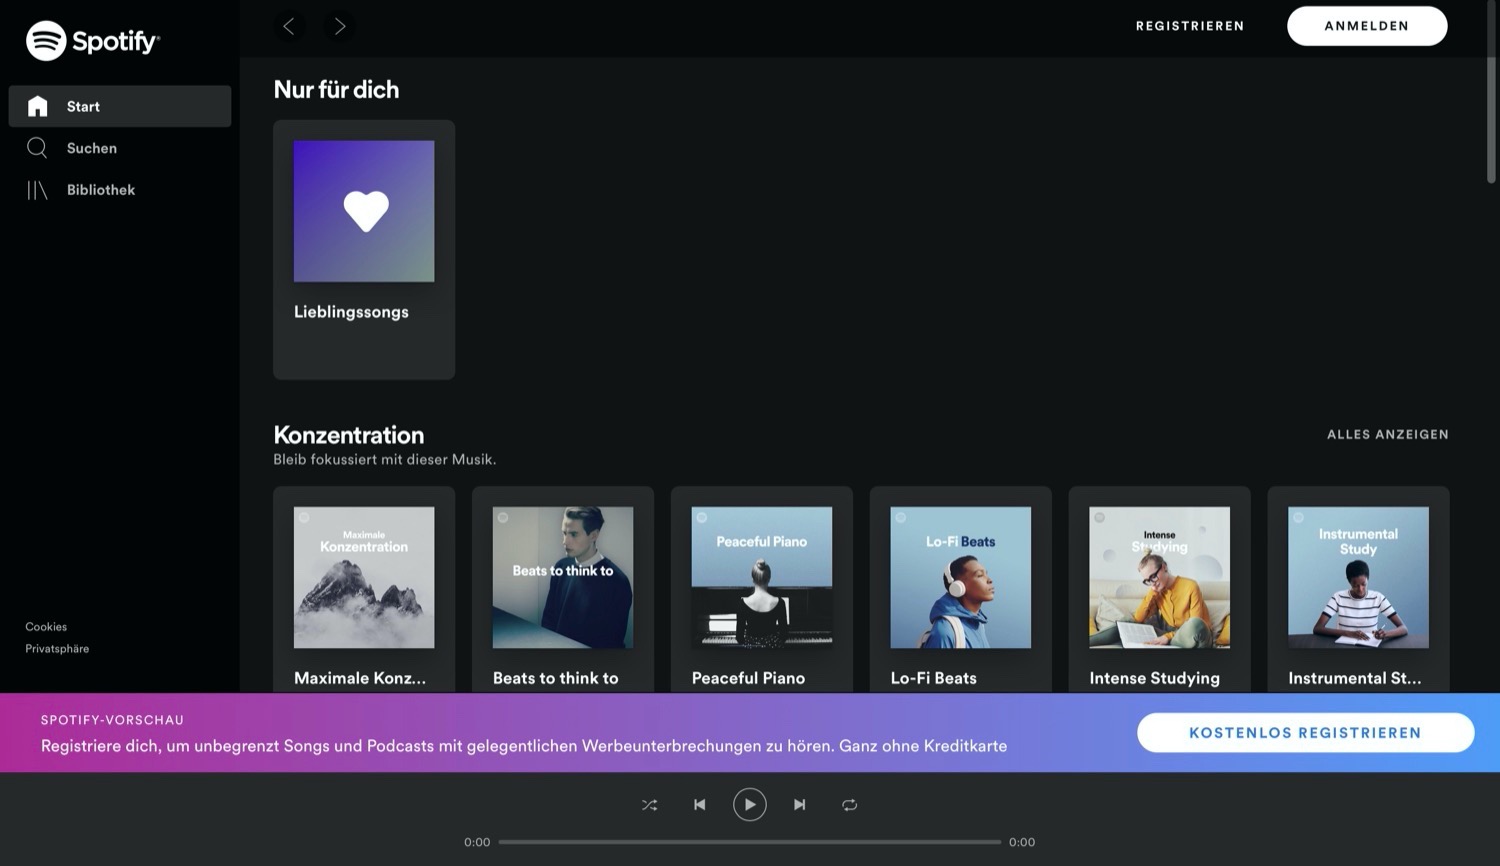Skip to the next track
The width and height of the screenshot is (1500, 866).
click(x=800, y=805)
